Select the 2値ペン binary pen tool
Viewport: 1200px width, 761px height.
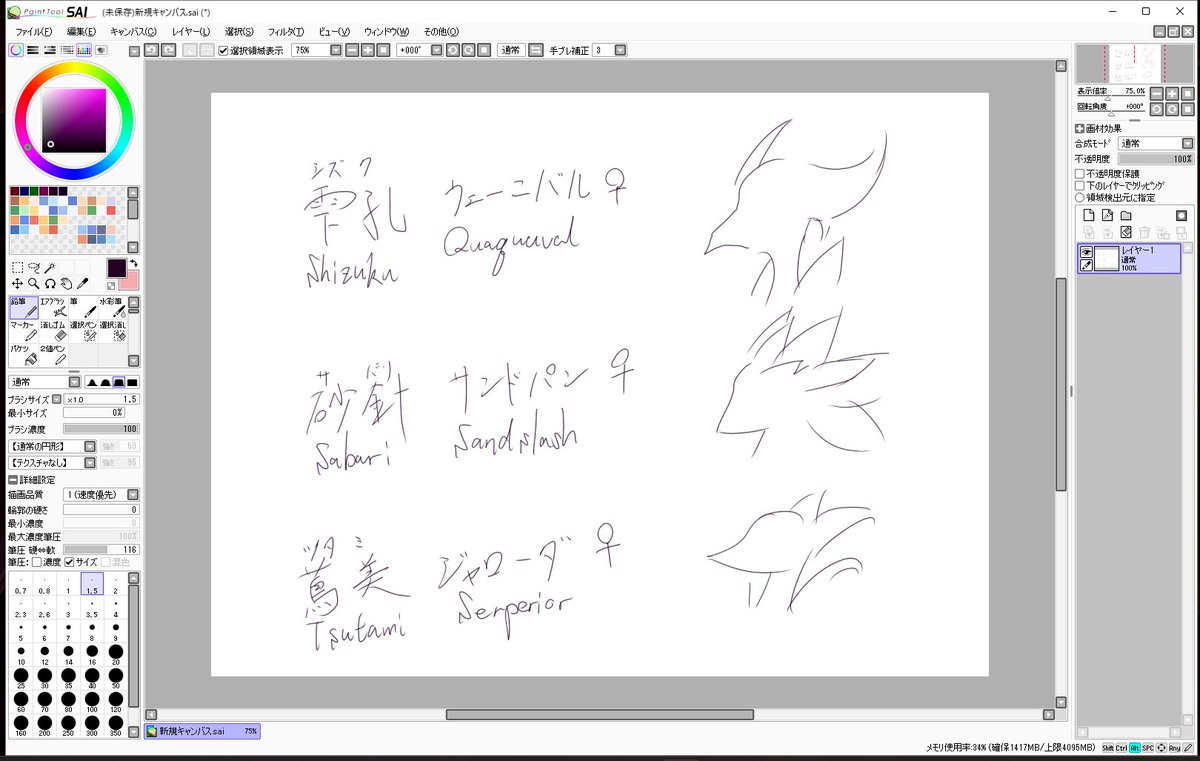point(54,354)
